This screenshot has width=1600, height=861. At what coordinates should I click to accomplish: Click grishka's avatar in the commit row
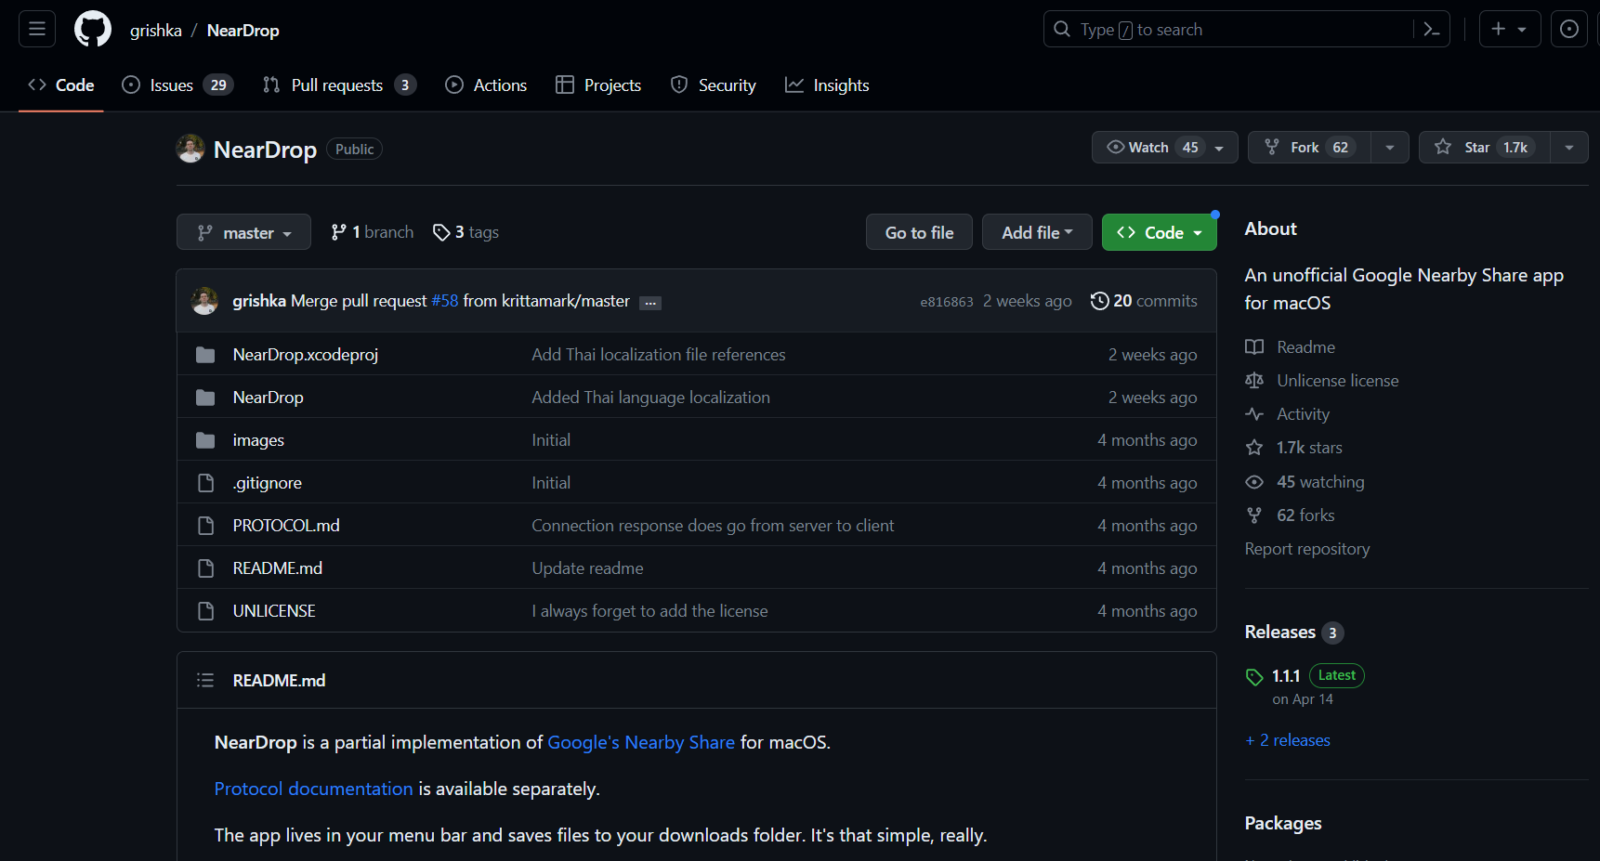(x=205, y=301)
